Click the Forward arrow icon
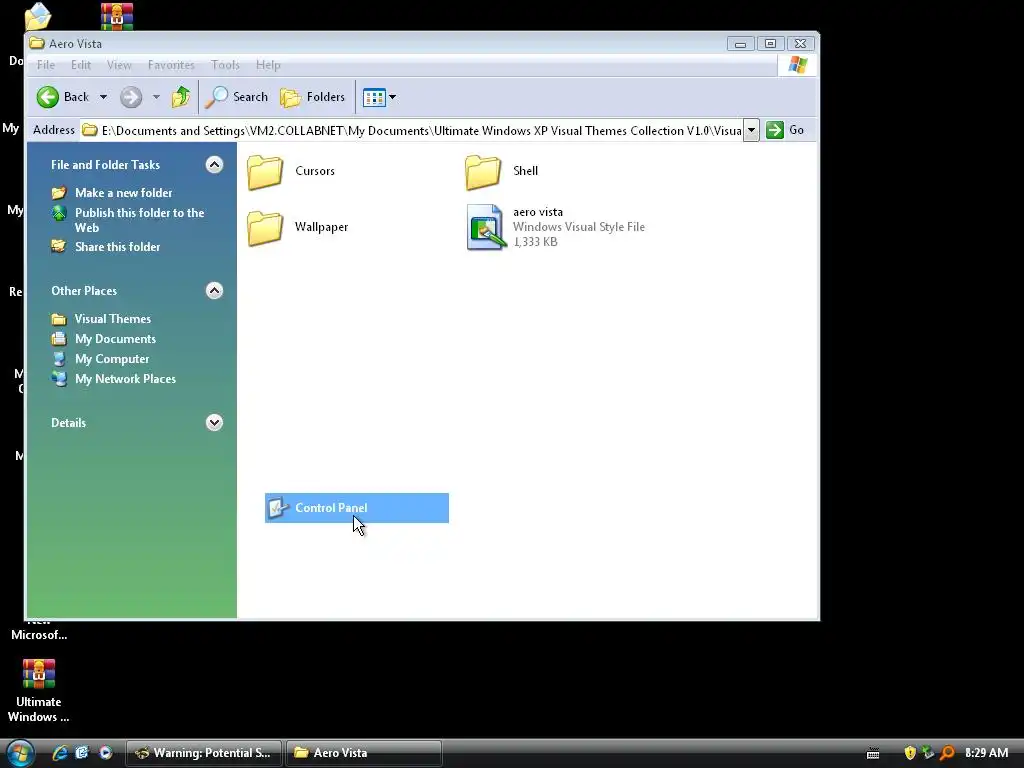Screen dimensions: 1024x768 [x=131, y=97]
